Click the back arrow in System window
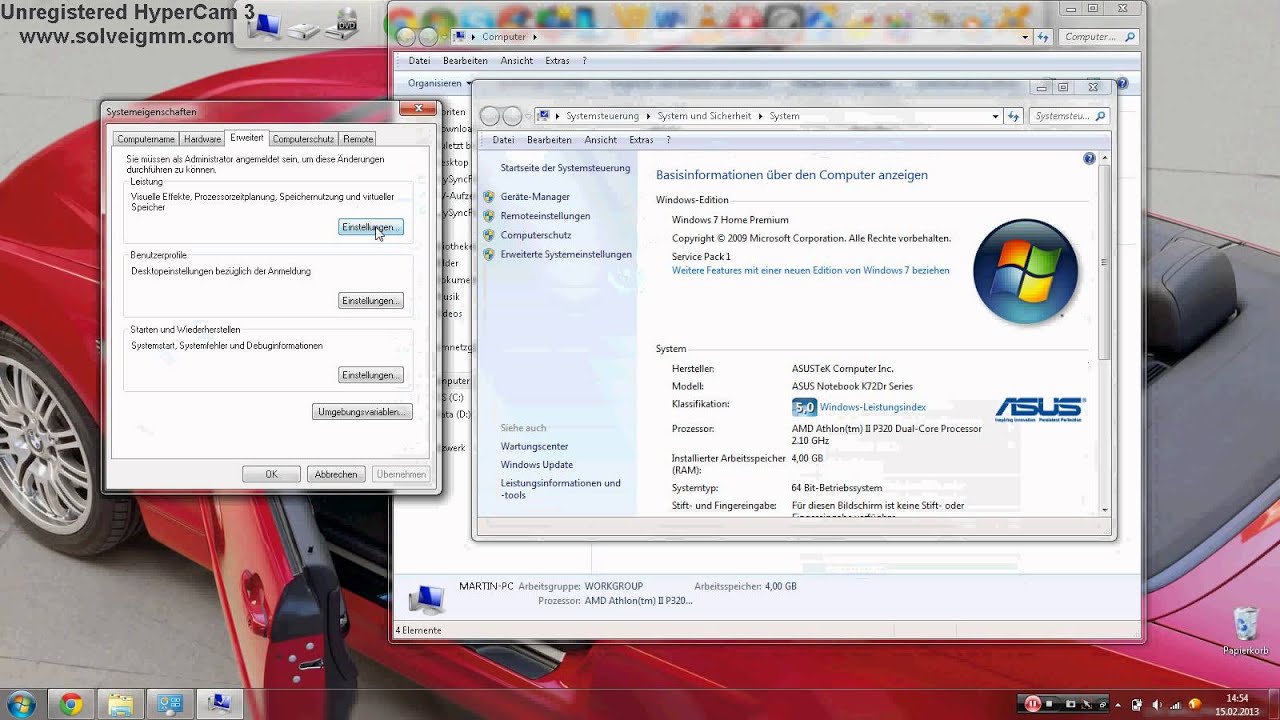 (489, 116)
